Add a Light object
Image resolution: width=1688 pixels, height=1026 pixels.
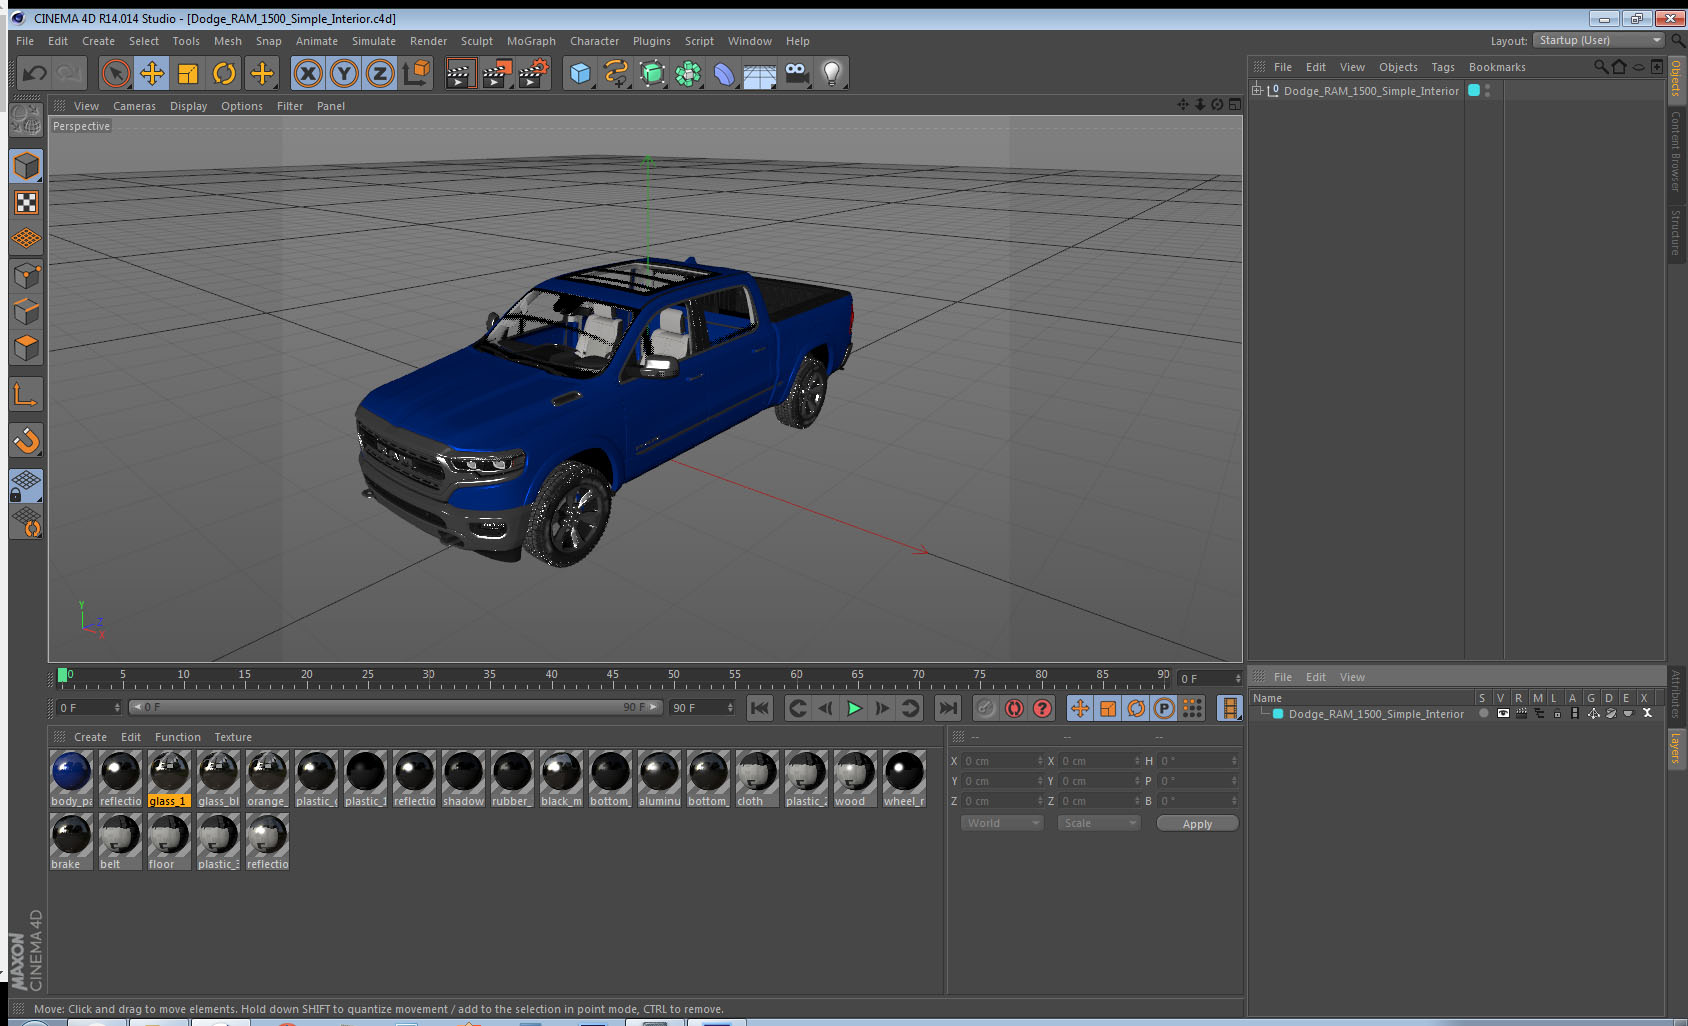832,73
